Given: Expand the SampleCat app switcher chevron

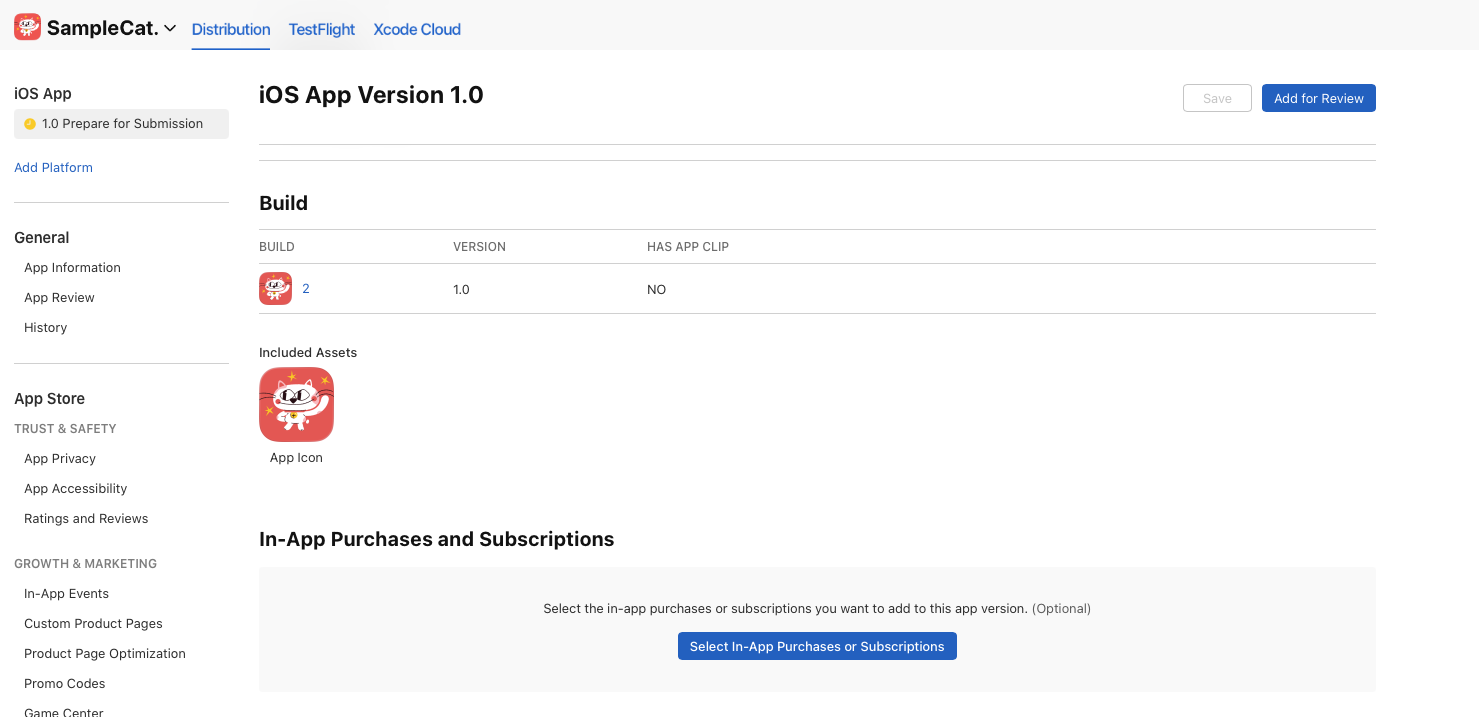Looking at the screenshot, I should (170, 28).
